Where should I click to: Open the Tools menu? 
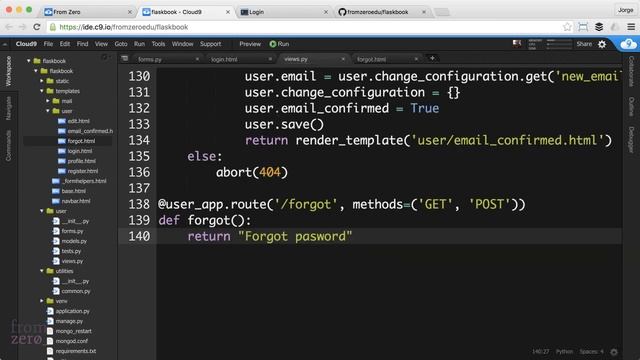[158, 44]
